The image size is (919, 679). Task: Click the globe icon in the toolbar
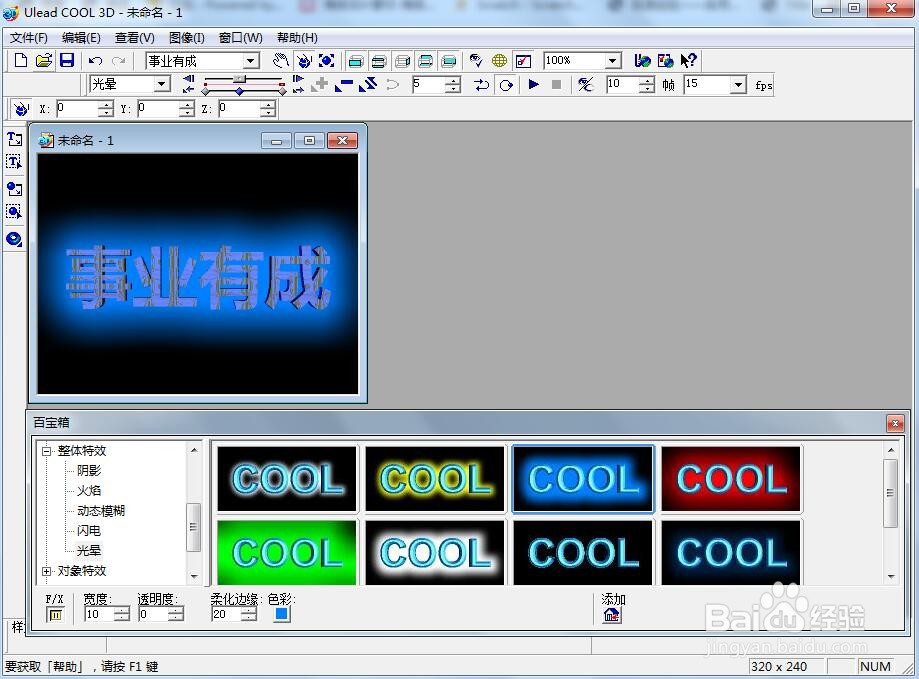[x=499, y=60]
